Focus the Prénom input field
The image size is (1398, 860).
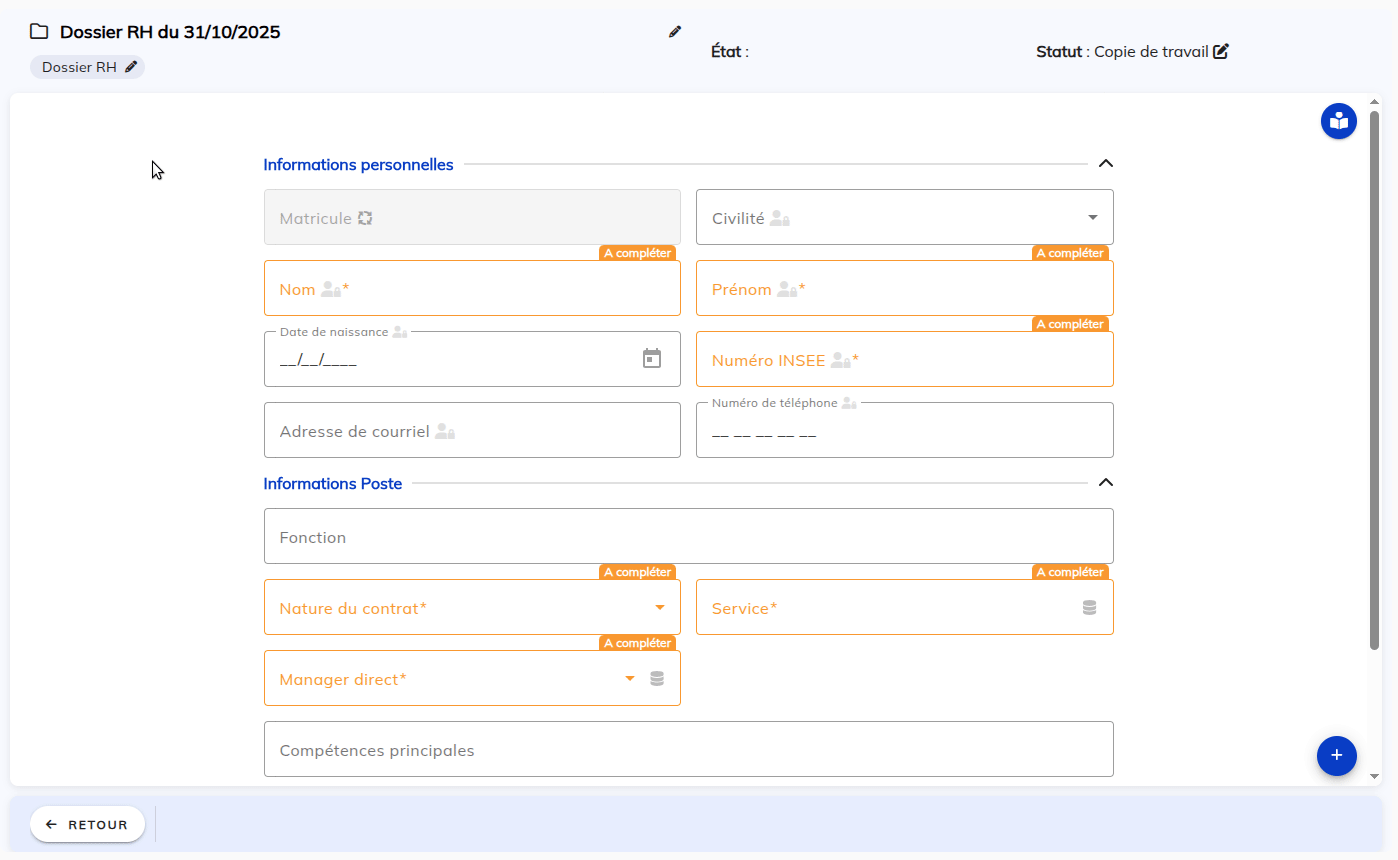tap(904, 290)
